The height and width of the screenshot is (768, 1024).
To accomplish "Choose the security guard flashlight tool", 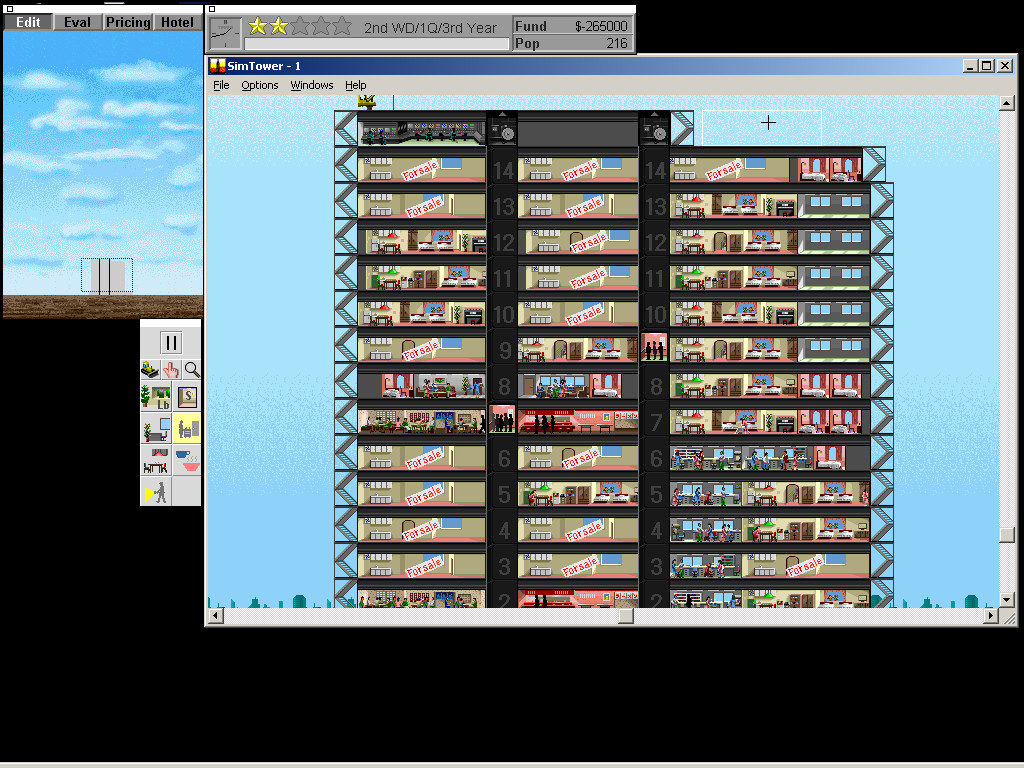I will (156, 491).
